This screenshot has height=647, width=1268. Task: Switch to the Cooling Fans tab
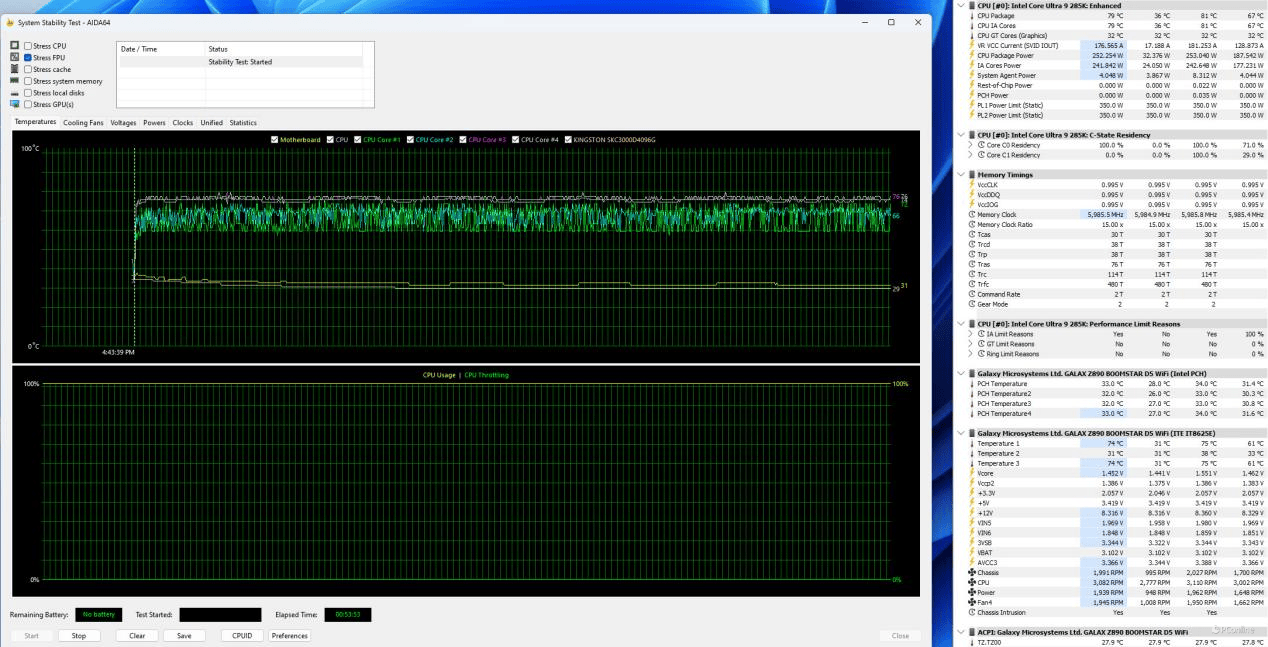83,123
